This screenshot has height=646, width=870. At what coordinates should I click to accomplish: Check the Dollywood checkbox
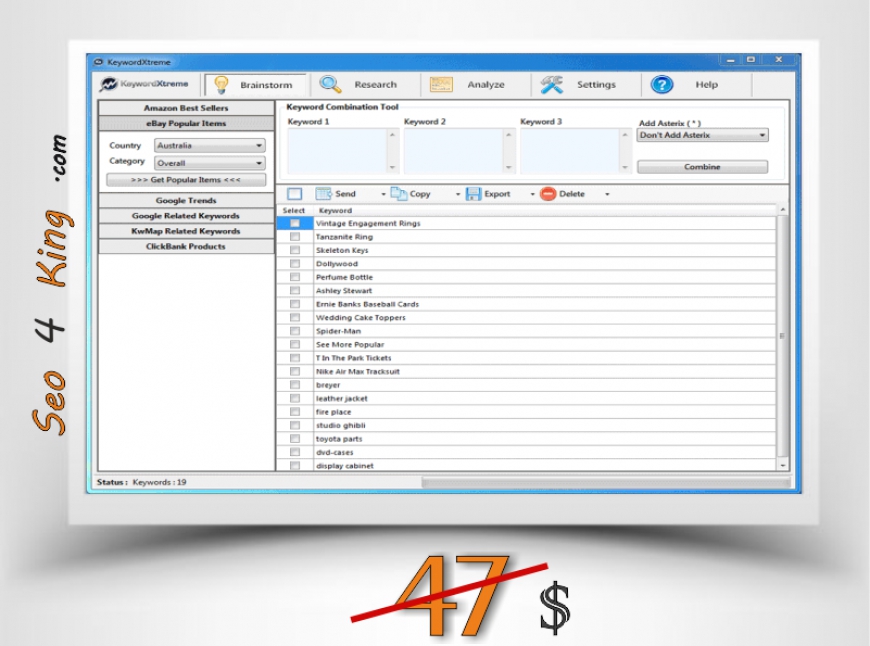[x=295, y=264]
